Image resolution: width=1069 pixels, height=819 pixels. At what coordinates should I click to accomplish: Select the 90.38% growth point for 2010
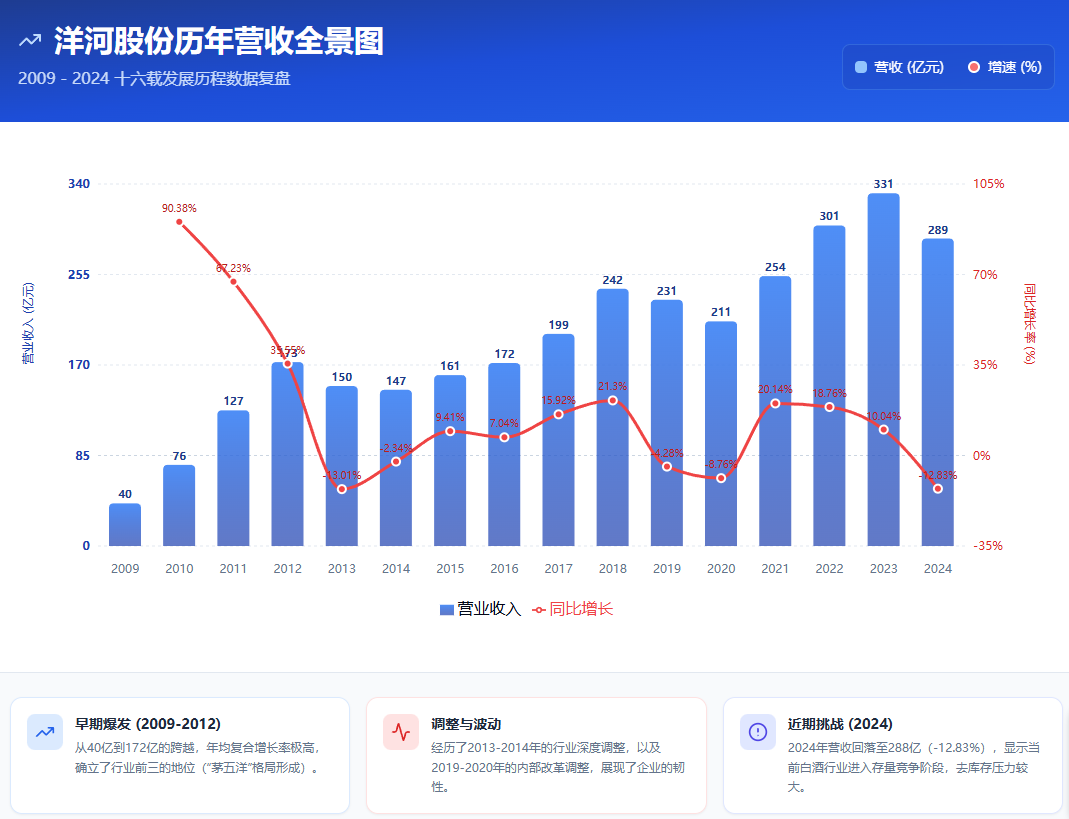pos(180,222)
